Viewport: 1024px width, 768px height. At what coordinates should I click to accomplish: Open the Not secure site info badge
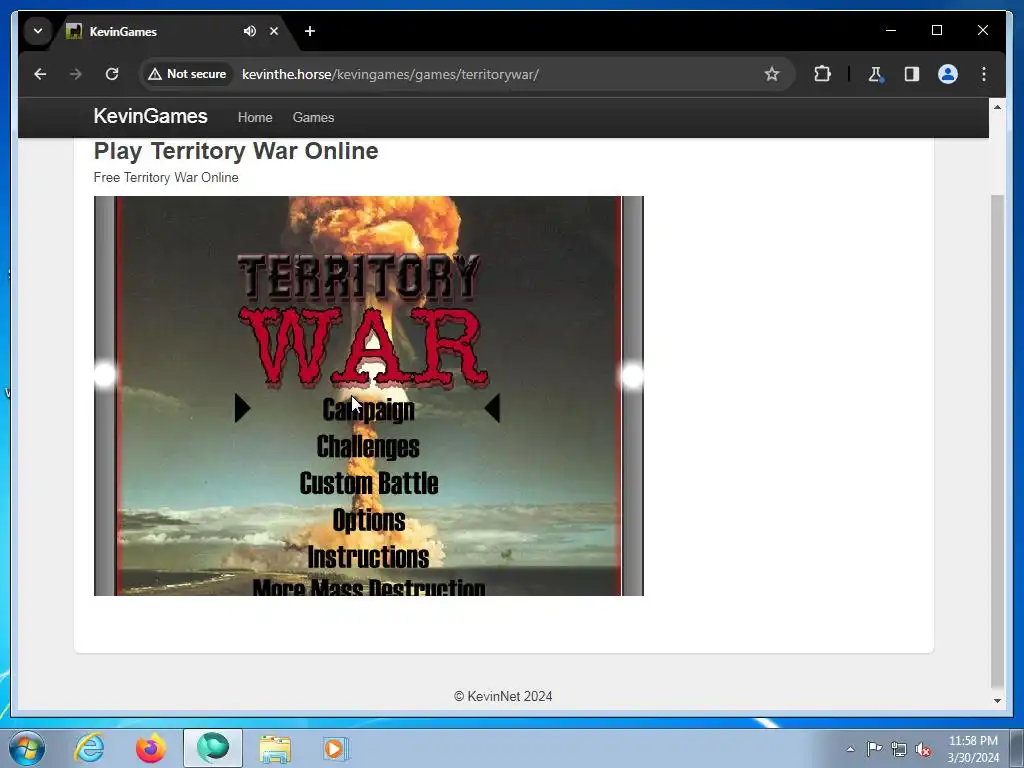tap(187, 74)
